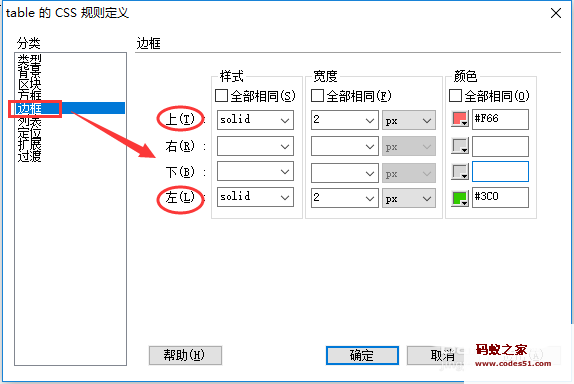Image resolution: width=574 pixels, height=384 pixels.
Task: Click the #F66 top color field
Action: 500,119
